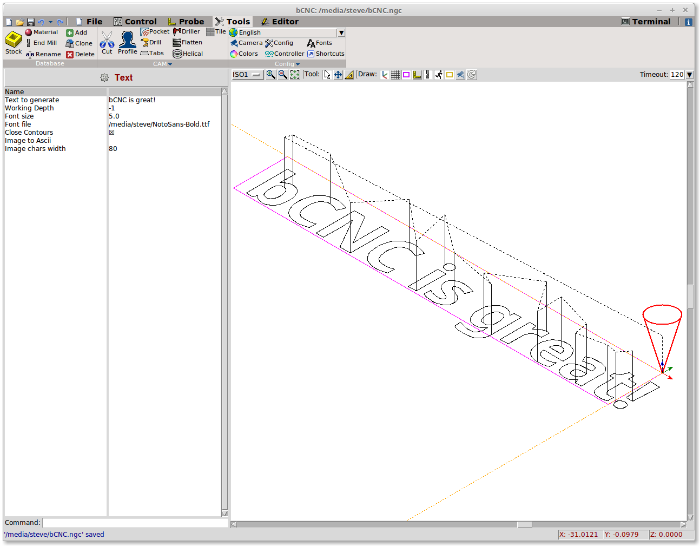
Task: Toggle drawing of yellow workarea
Action: [x=450, y=75]
